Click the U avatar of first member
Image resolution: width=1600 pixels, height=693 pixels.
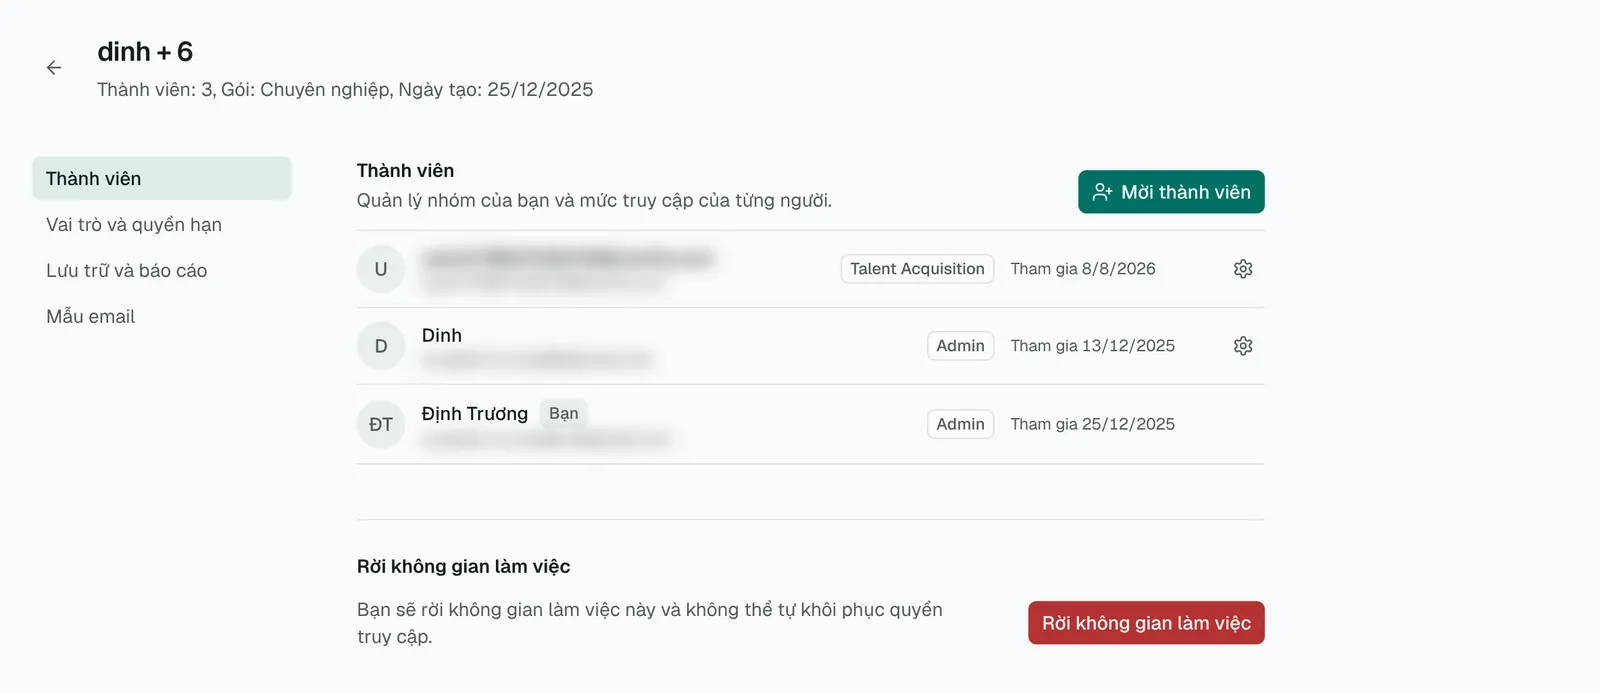click(381, 269)
